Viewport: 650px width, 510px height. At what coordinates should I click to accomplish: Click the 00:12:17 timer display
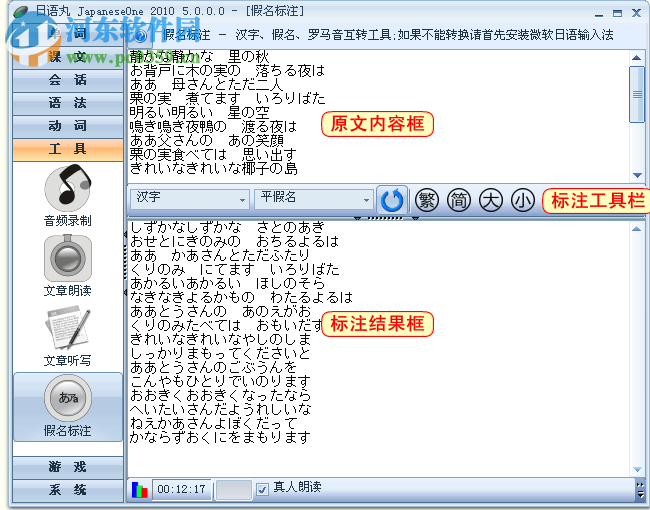[x=182, y=489]
